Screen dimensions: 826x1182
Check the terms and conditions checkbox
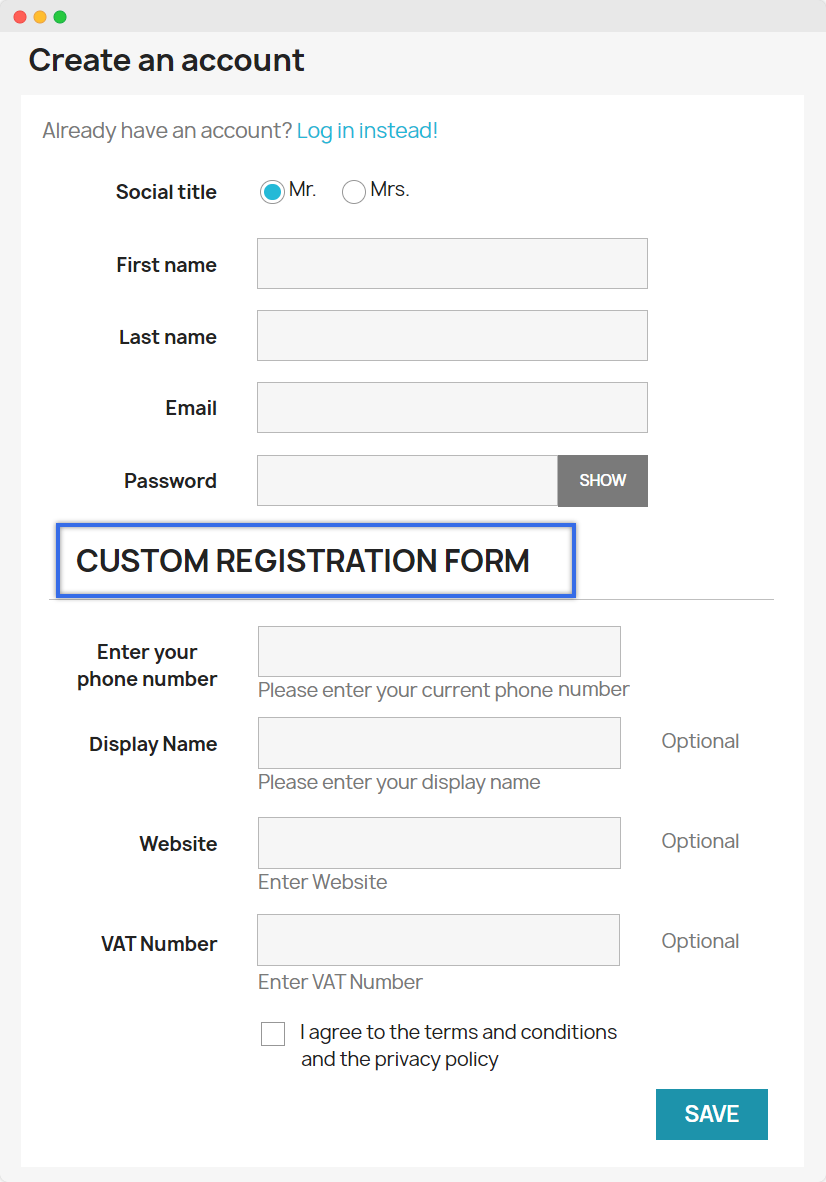point(273,1034)
